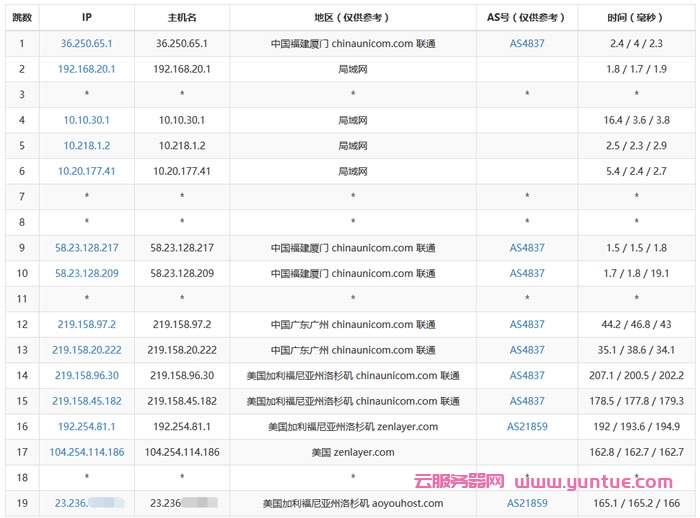The width and height of the screenshot is (700, 518).
Task: Open the blue 10.20.177.41 IP link
Action: click(x=86, y=171)
